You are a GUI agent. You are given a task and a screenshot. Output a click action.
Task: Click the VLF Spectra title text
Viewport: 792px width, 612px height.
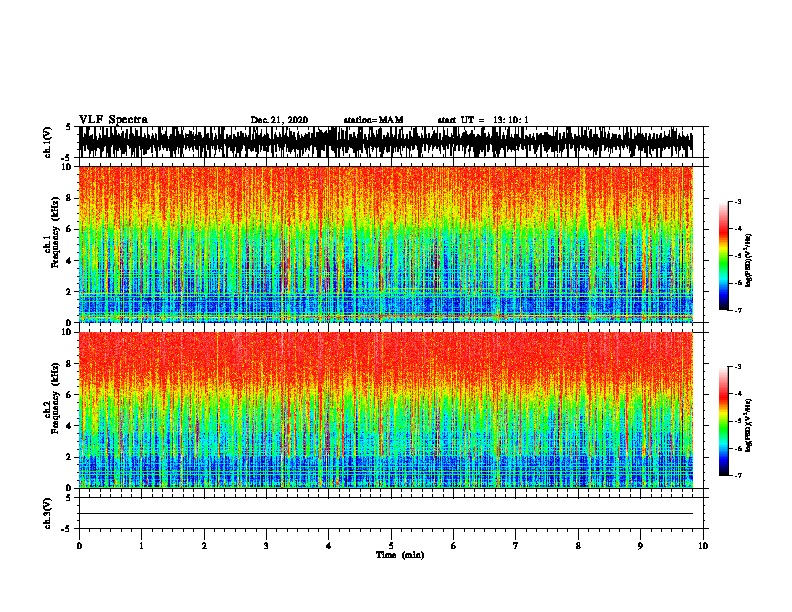113,120
